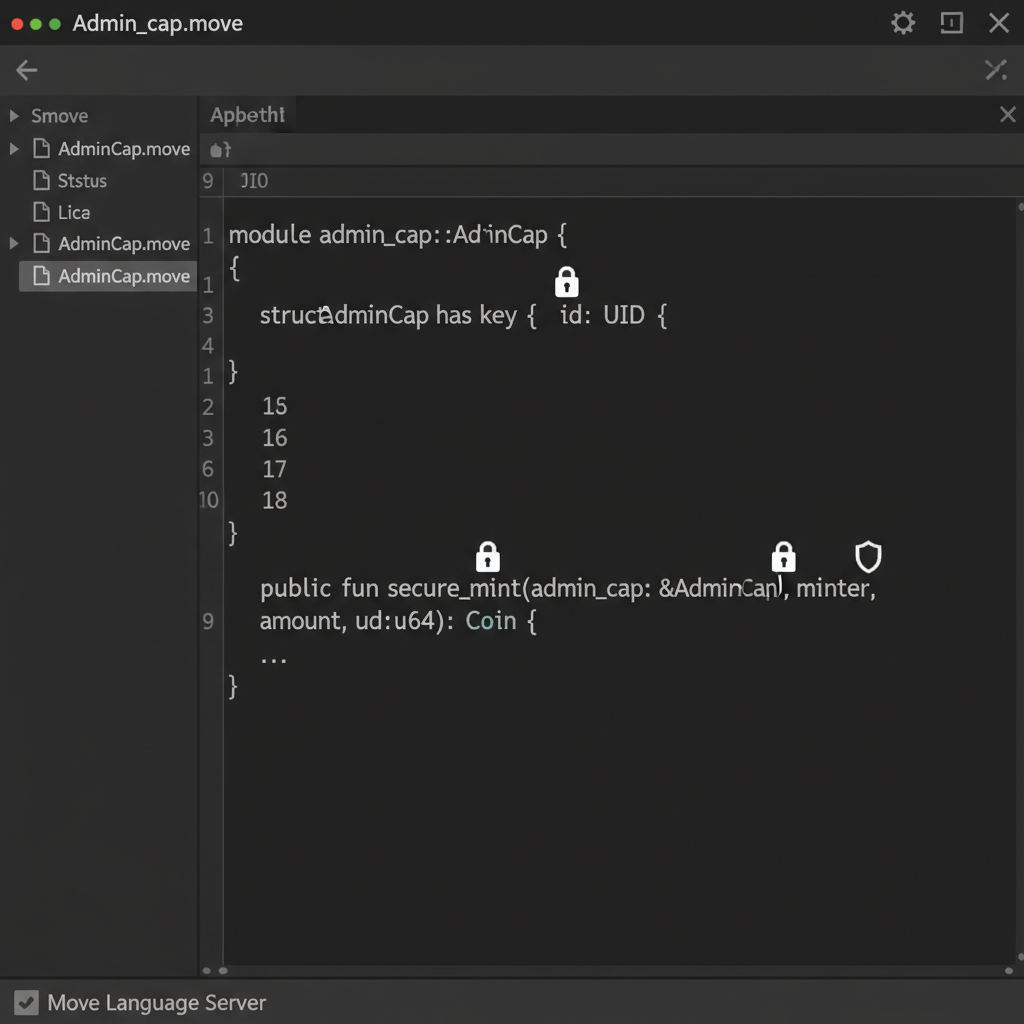This screenshot has width=1024, height=1024.
Task: Expand the second AdminCap.move tree entry
Action: point(13,243)
